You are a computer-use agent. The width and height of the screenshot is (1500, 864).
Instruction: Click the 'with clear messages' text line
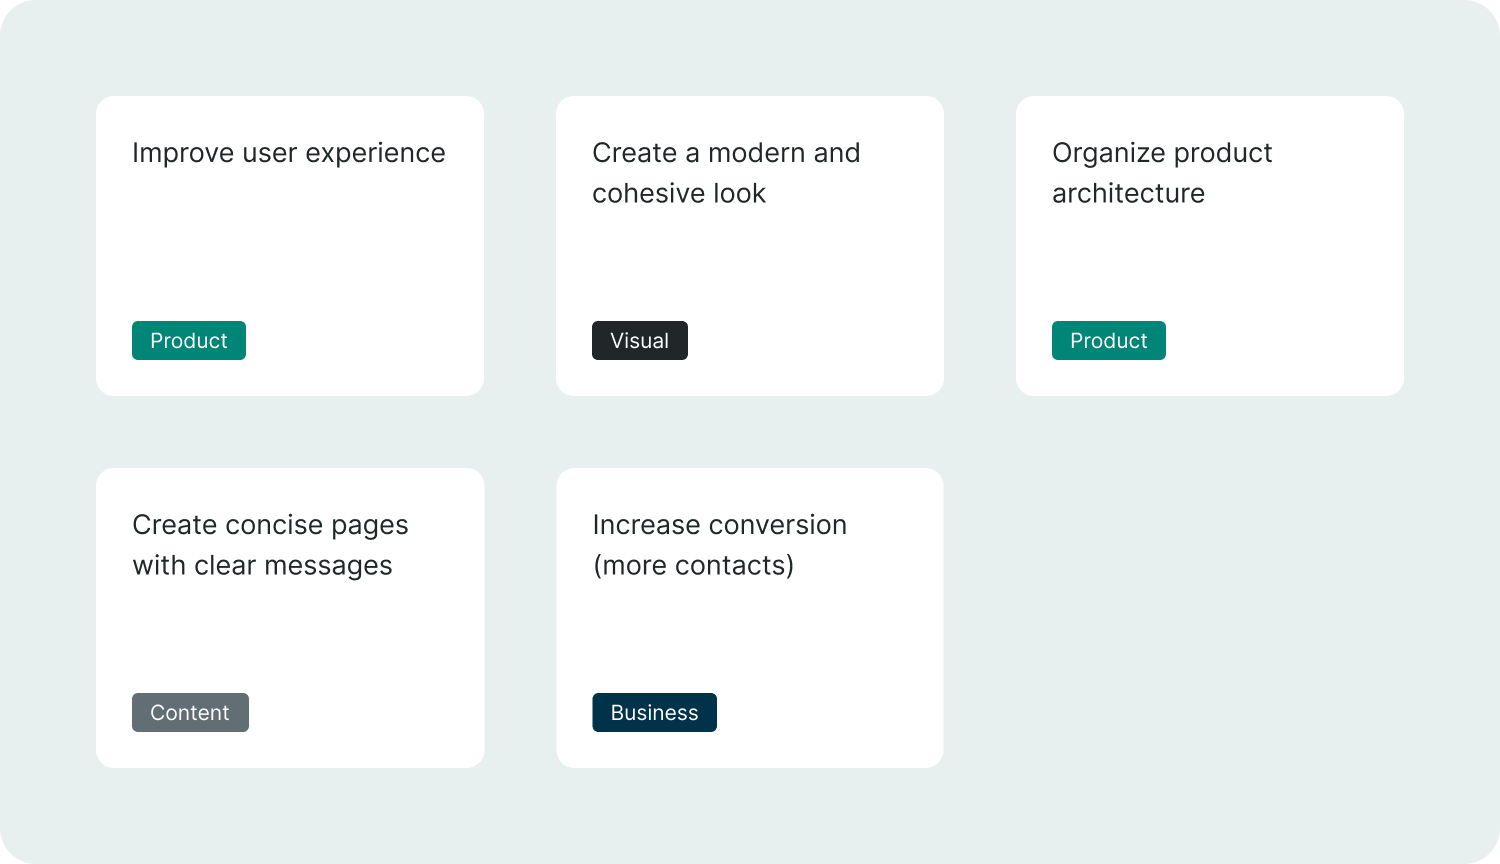click(x=262, y=565)
